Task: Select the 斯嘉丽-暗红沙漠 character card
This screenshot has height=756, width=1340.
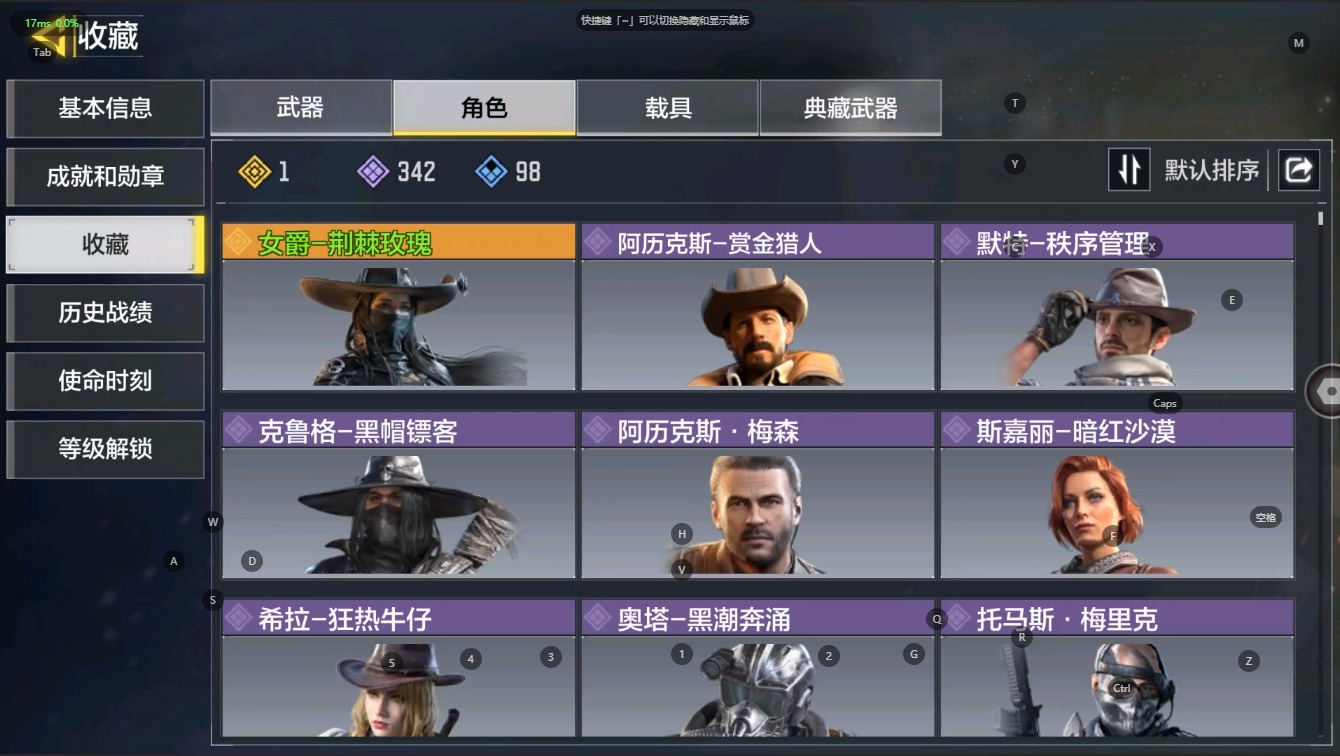Action: coord(1117,495)
